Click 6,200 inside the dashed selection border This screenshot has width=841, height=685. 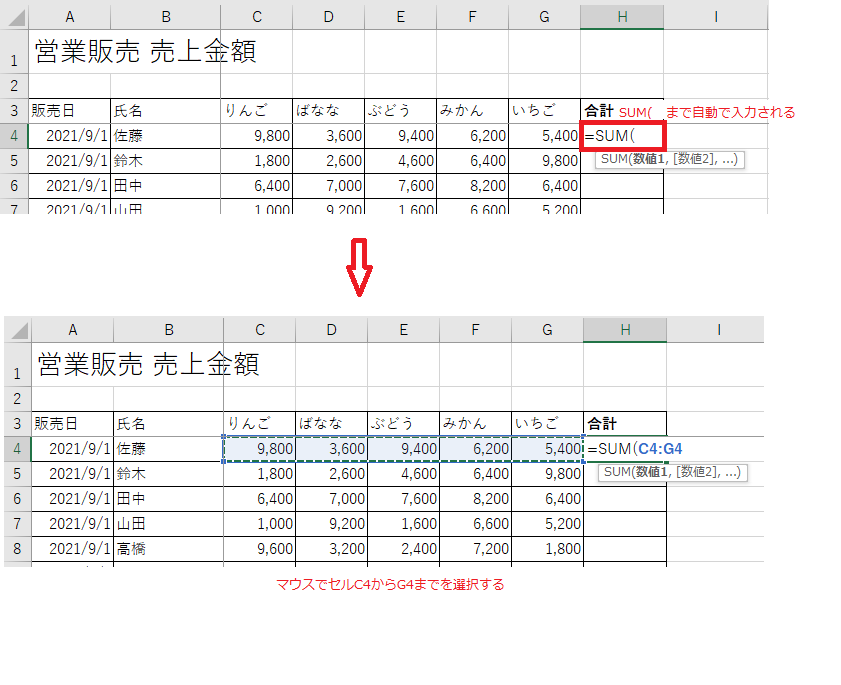[x=475, y=449]
